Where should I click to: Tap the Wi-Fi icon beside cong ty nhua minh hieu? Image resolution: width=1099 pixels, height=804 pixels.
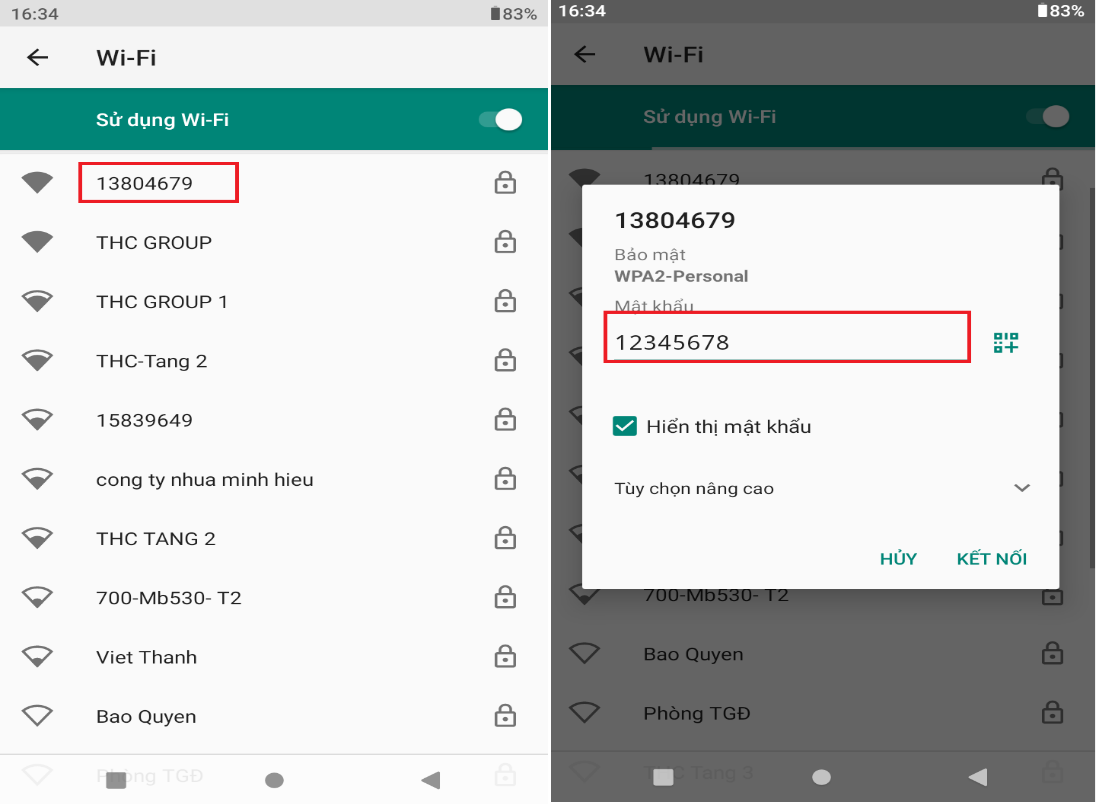[38, 479]
